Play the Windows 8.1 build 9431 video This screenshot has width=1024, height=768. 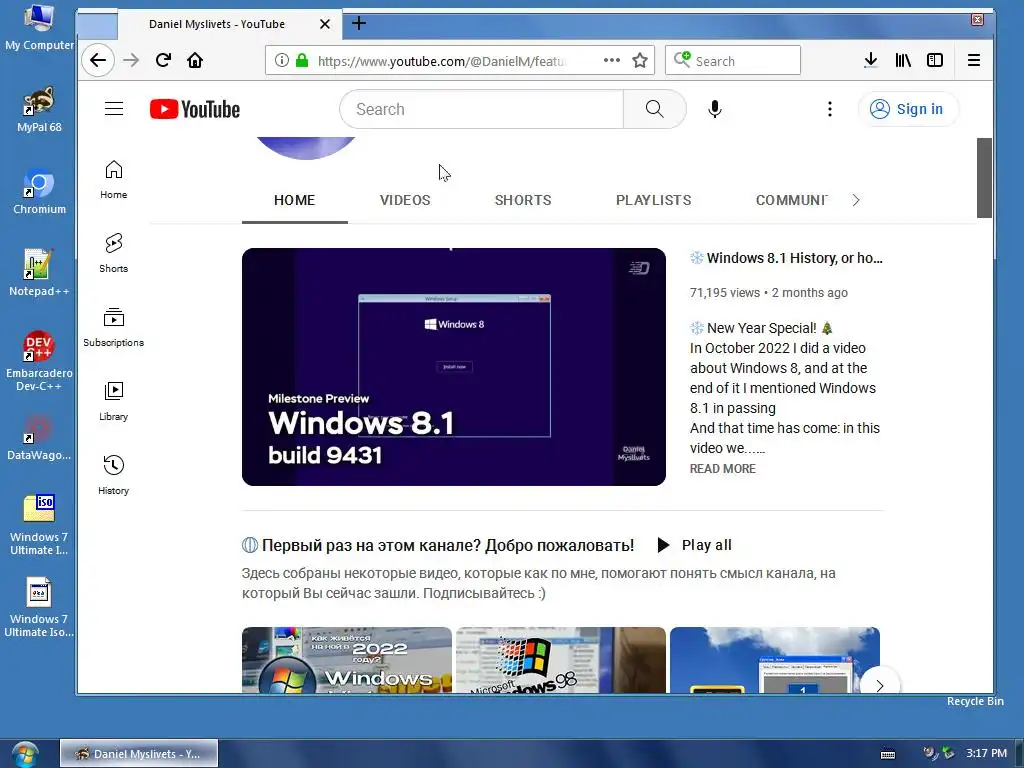(454, 367)
